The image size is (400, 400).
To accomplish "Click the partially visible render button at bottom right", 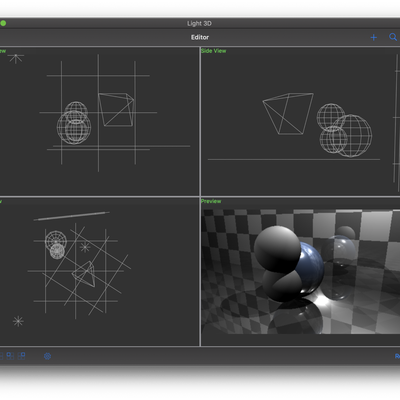I will tap(397, 356).
